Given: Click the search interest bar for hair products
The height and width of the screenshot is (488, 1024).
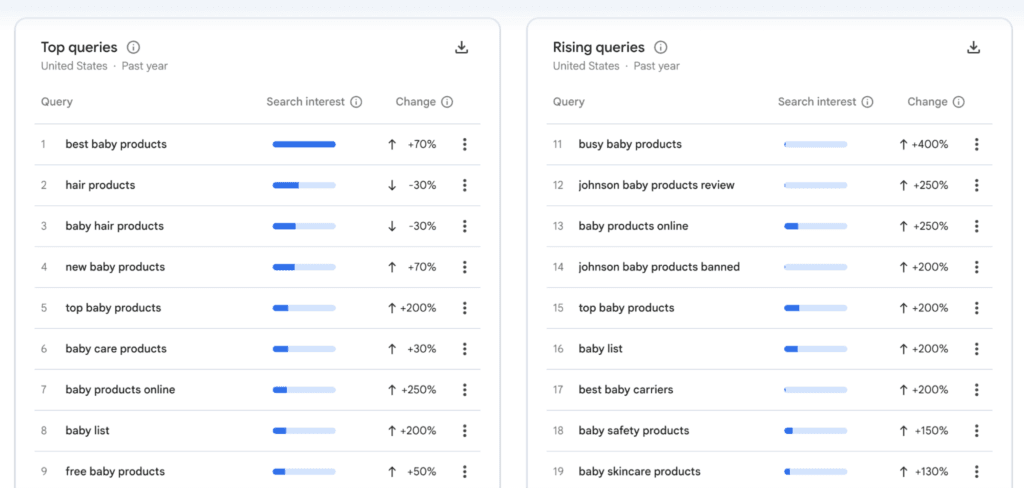Looking at the screenshot, I should click(304, 186).
